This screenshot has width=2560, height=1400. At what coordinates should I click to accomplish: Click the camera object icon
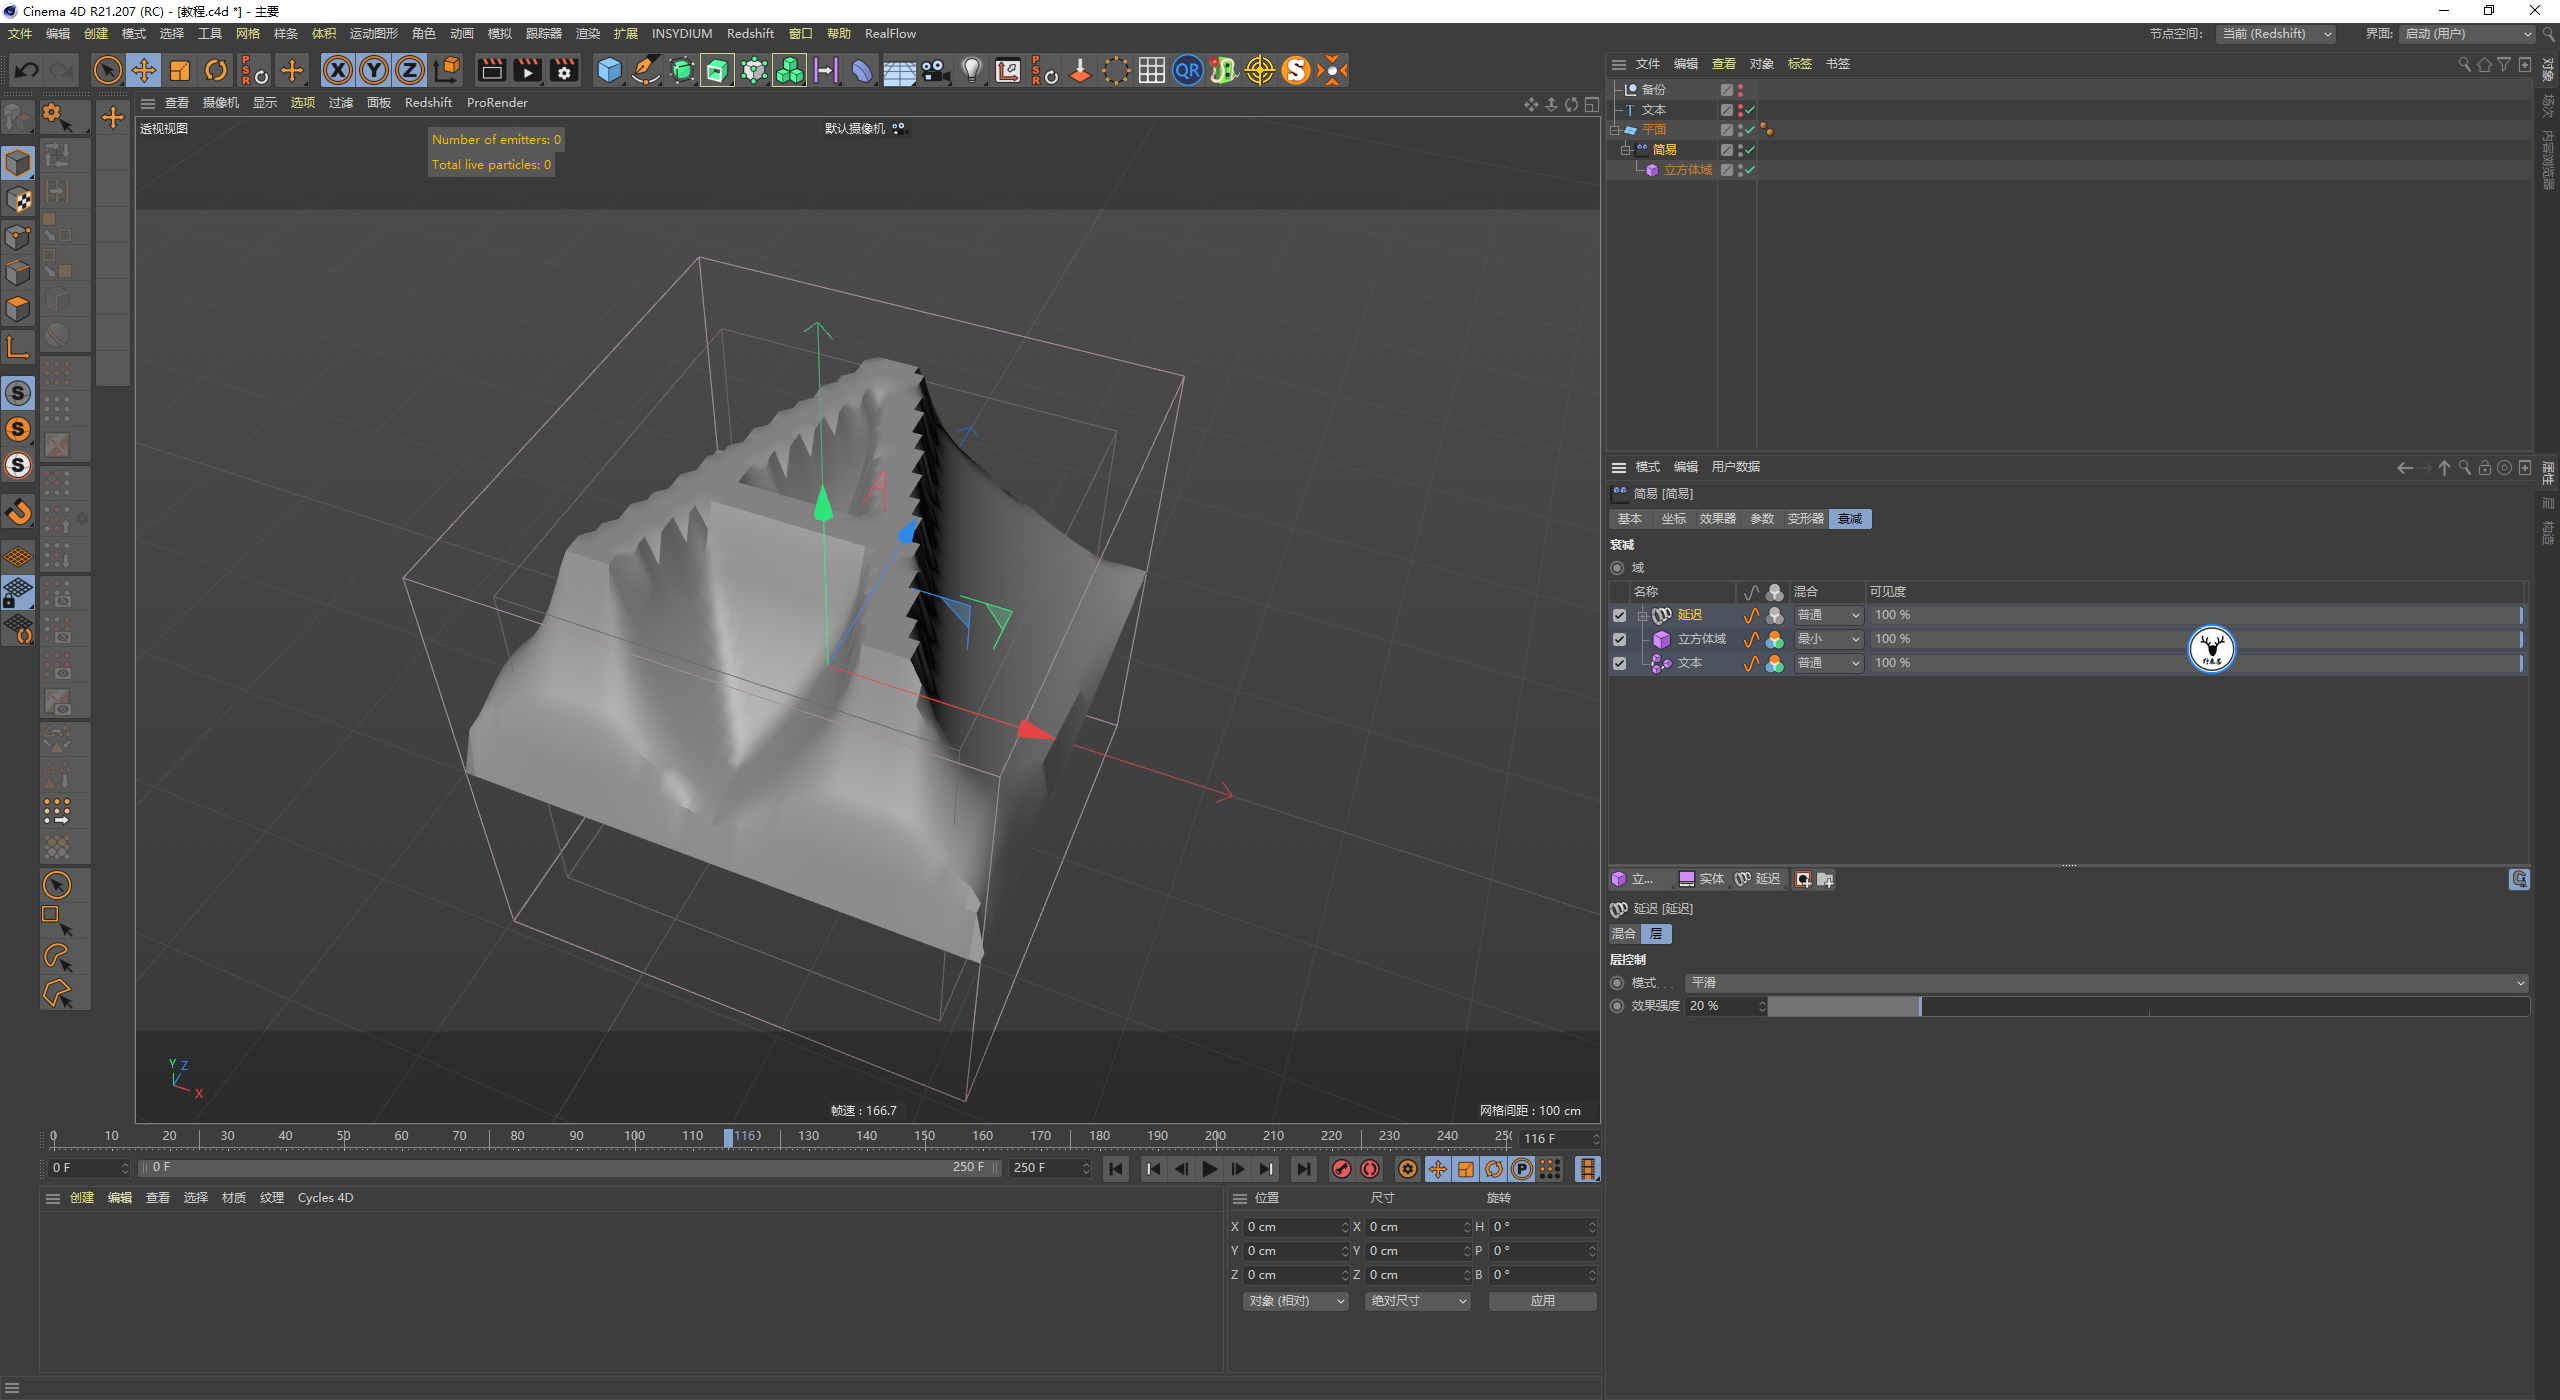pyautogui.click(x=935, y=70)
